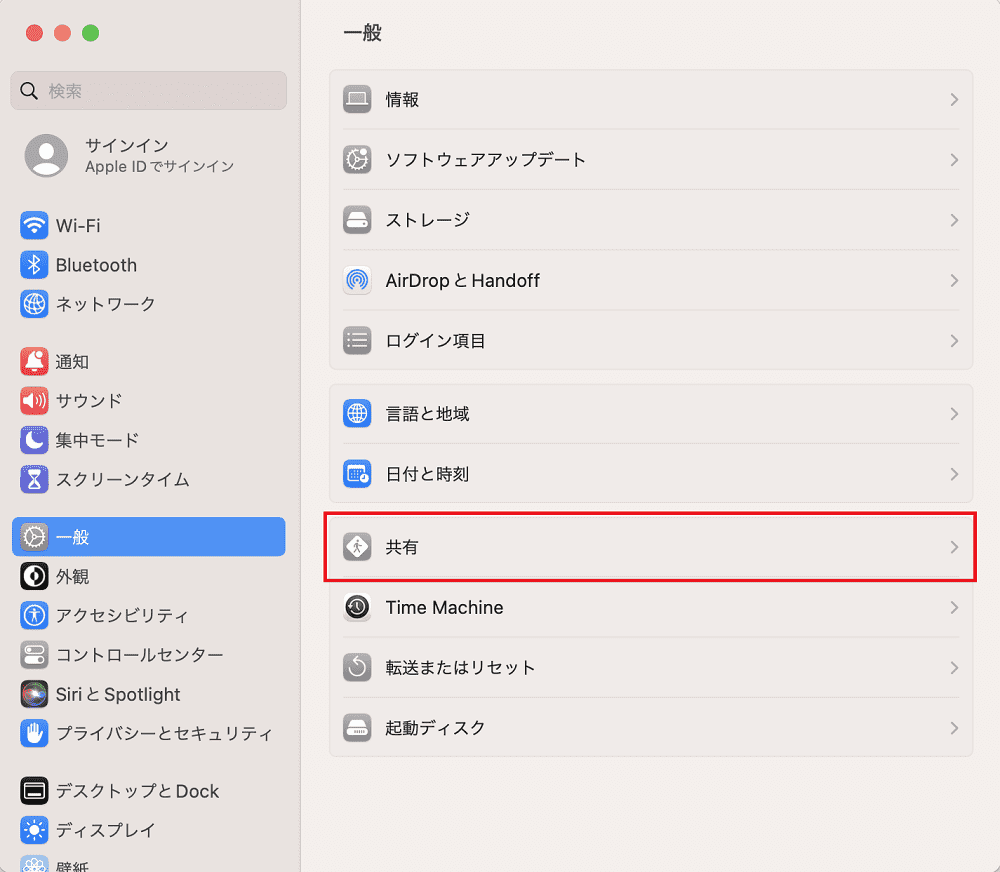Click the search magnifier icon

point(29,91)
